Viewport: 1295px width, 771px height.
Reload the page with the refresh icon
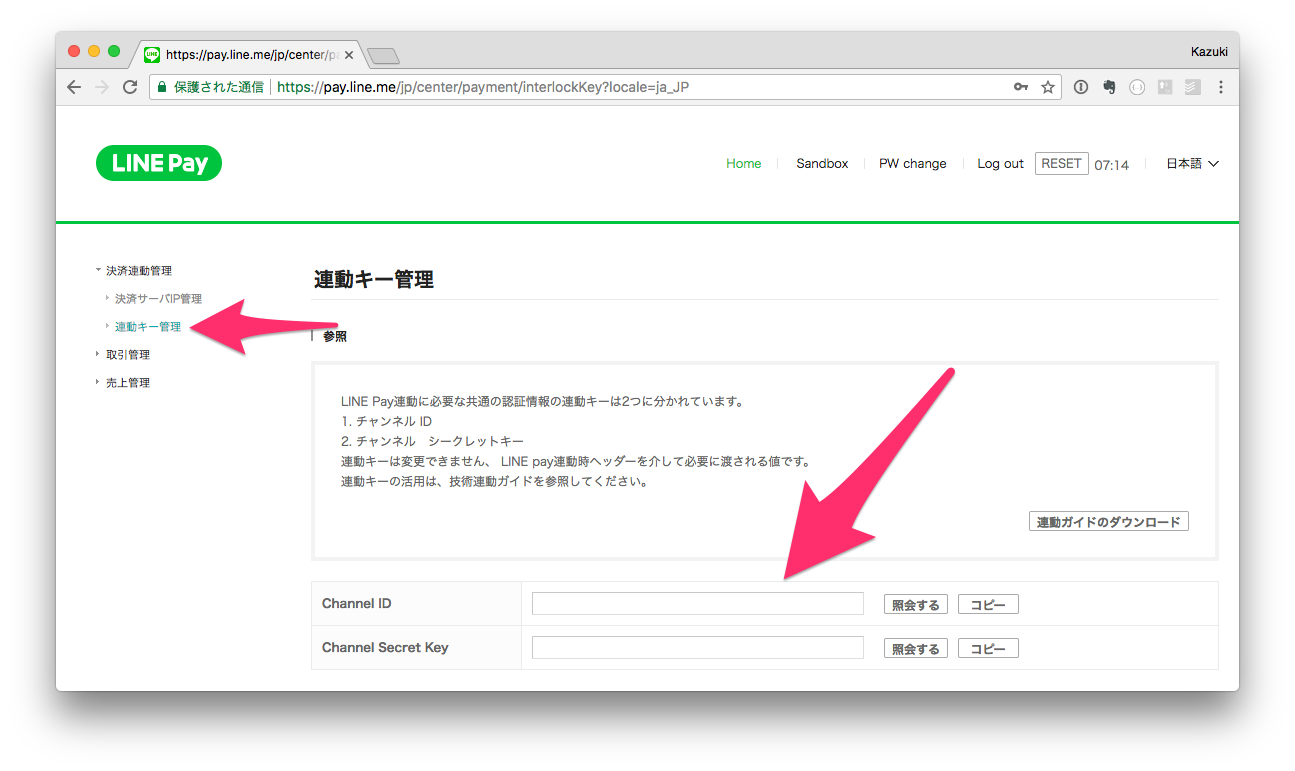coord(130,87)
